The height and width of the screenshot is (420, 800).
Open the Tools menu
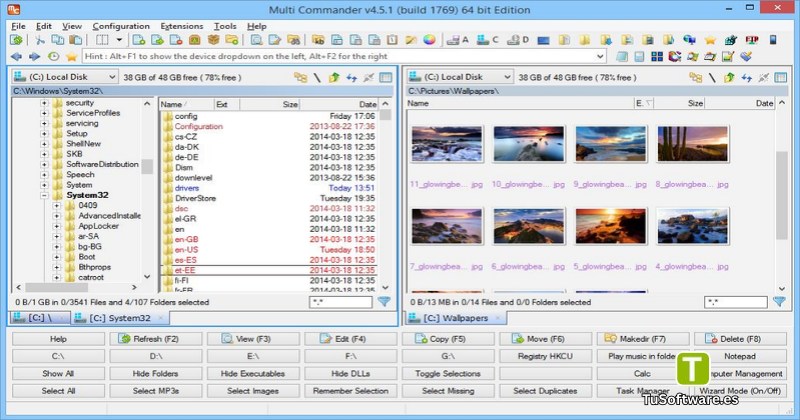point(225,26)
